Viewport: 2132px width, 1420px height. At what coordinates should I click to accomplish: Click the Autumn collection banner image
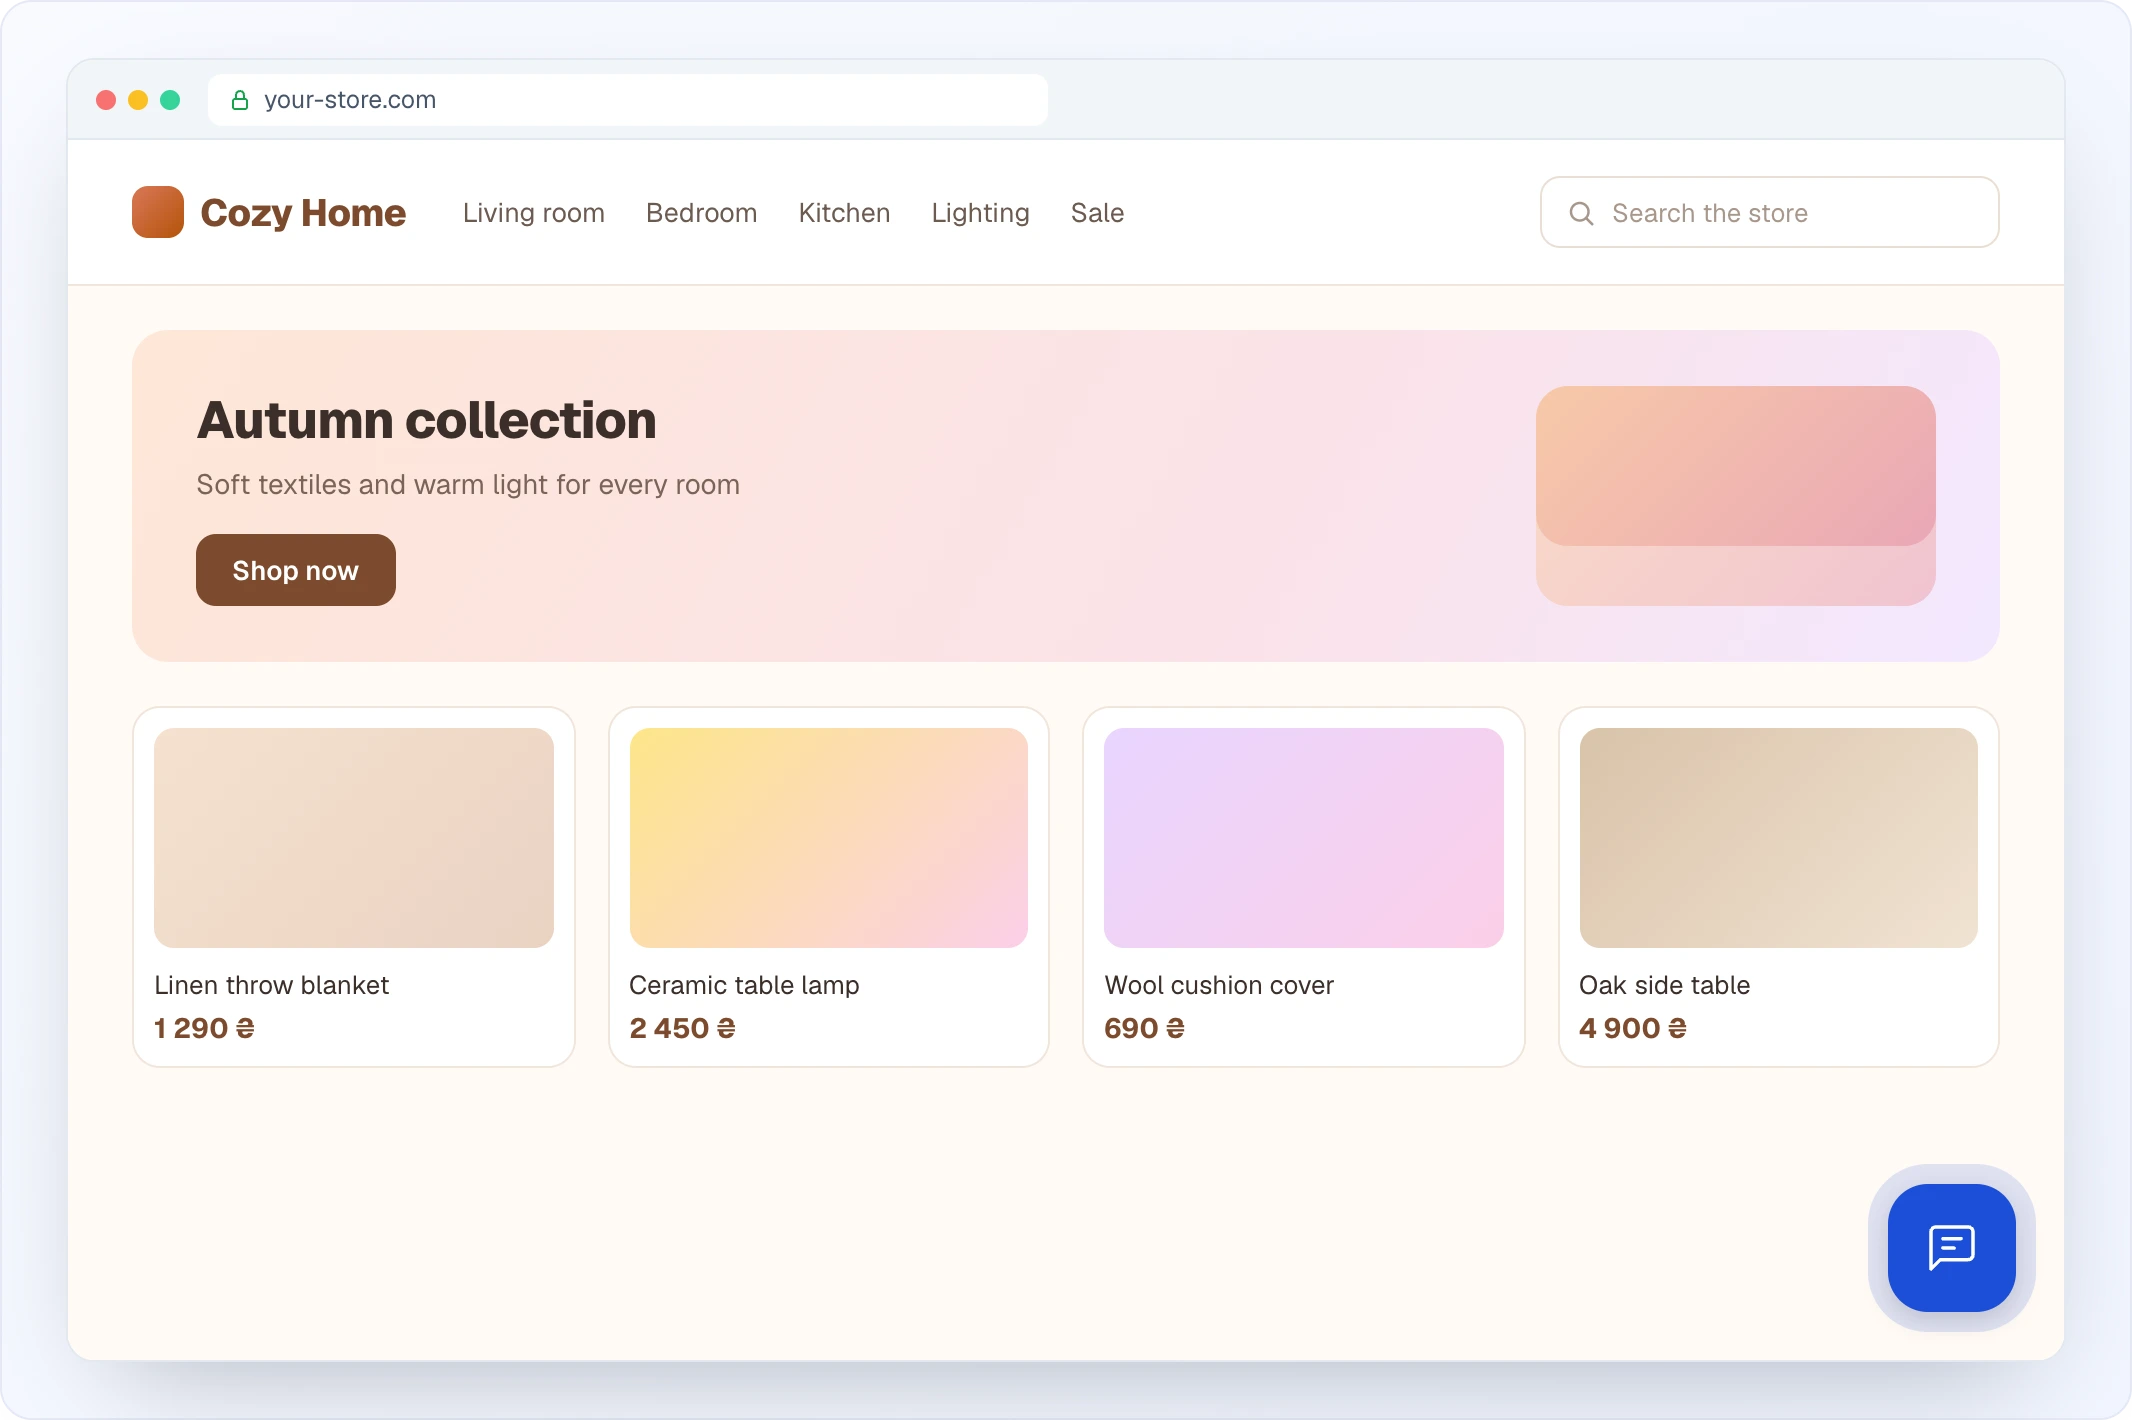point(1736,496)
